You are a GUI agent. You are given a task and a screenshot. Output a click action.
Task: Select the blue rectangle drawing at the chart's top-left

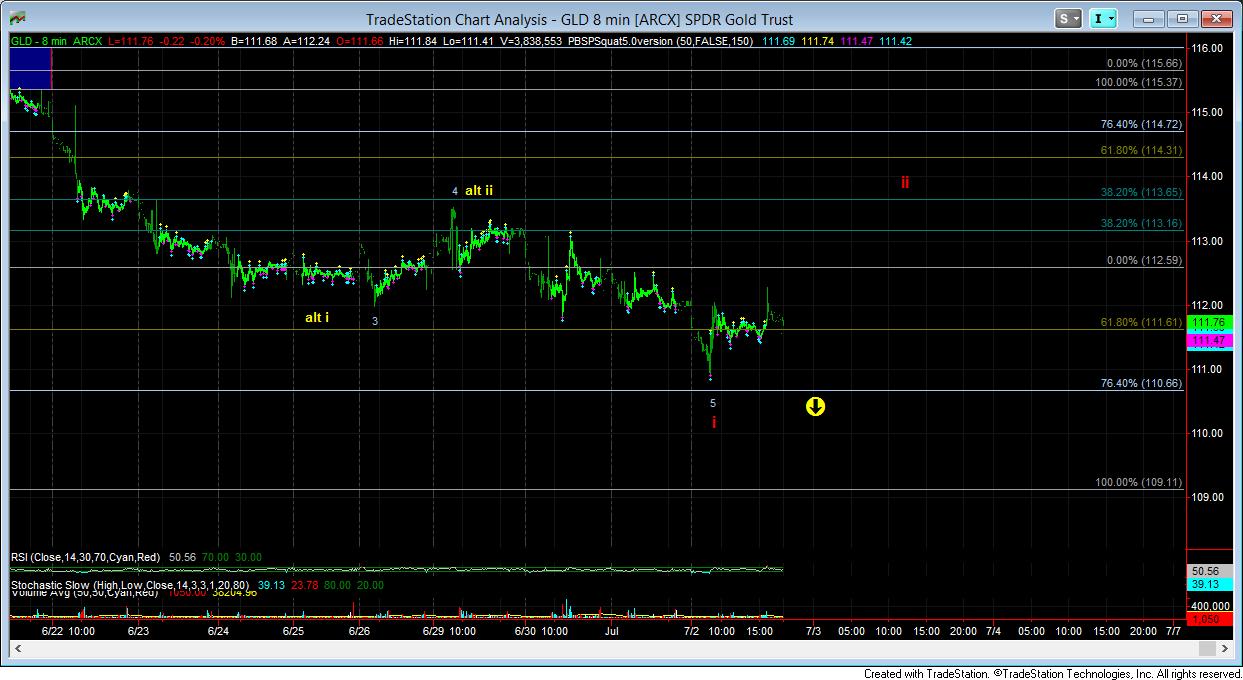click(30, 68)
